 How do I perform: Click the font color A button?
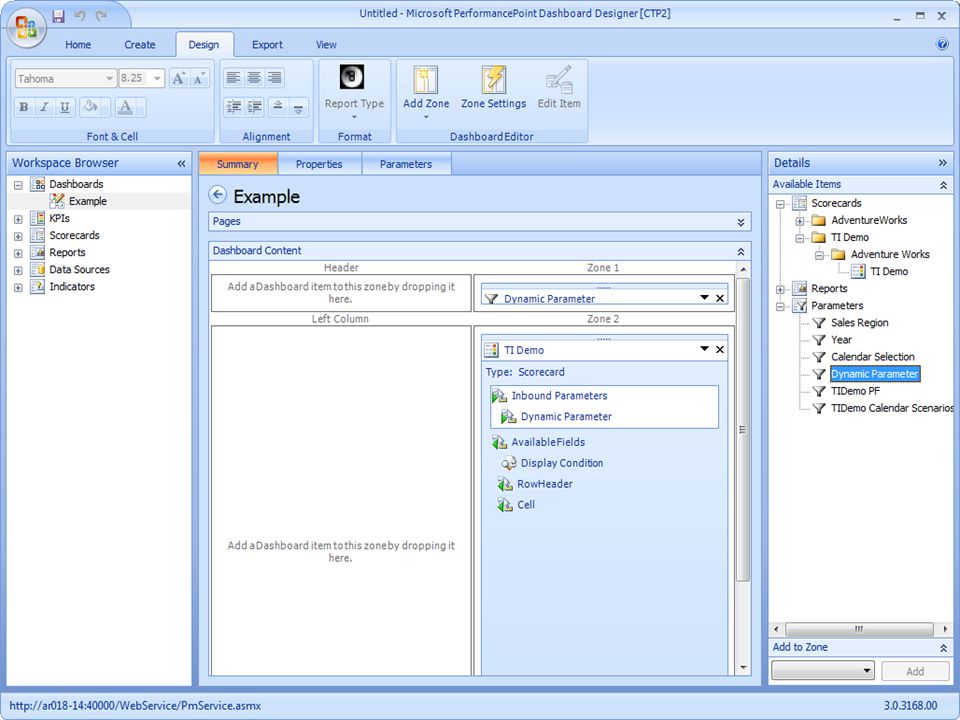pos(126,107)
